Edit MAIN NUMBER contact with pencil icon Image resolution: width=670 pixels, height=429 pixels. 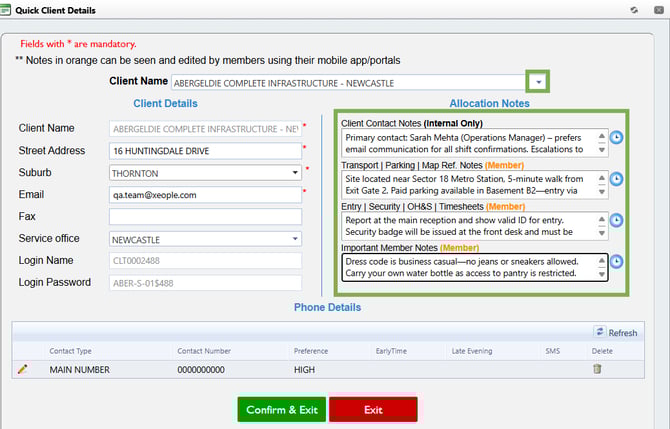point(23,369)
